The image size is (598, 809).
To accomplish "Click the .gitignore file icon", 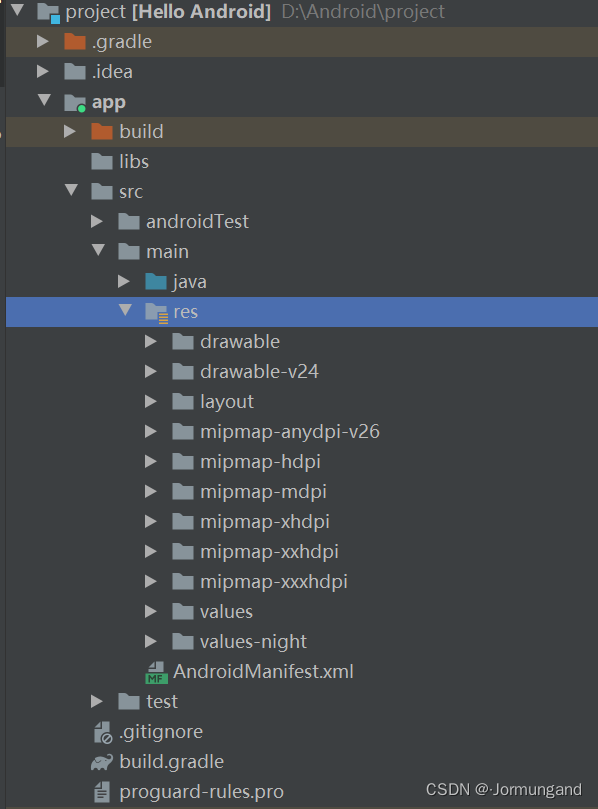I will (x=103, y=732).
